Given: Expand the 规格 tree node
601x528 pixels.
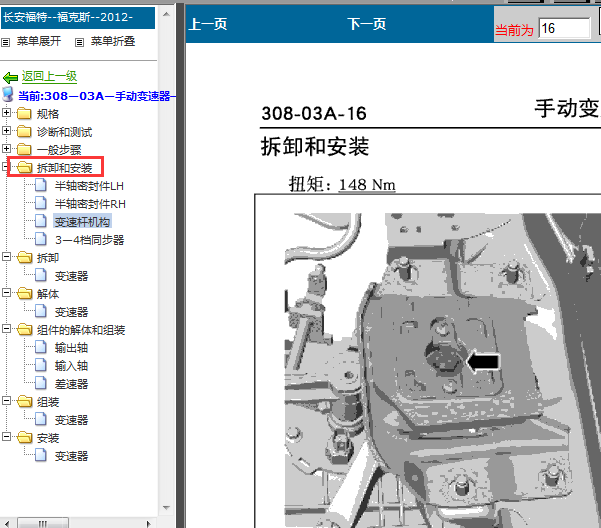Looking at the screenshot, I should (7, 113).
